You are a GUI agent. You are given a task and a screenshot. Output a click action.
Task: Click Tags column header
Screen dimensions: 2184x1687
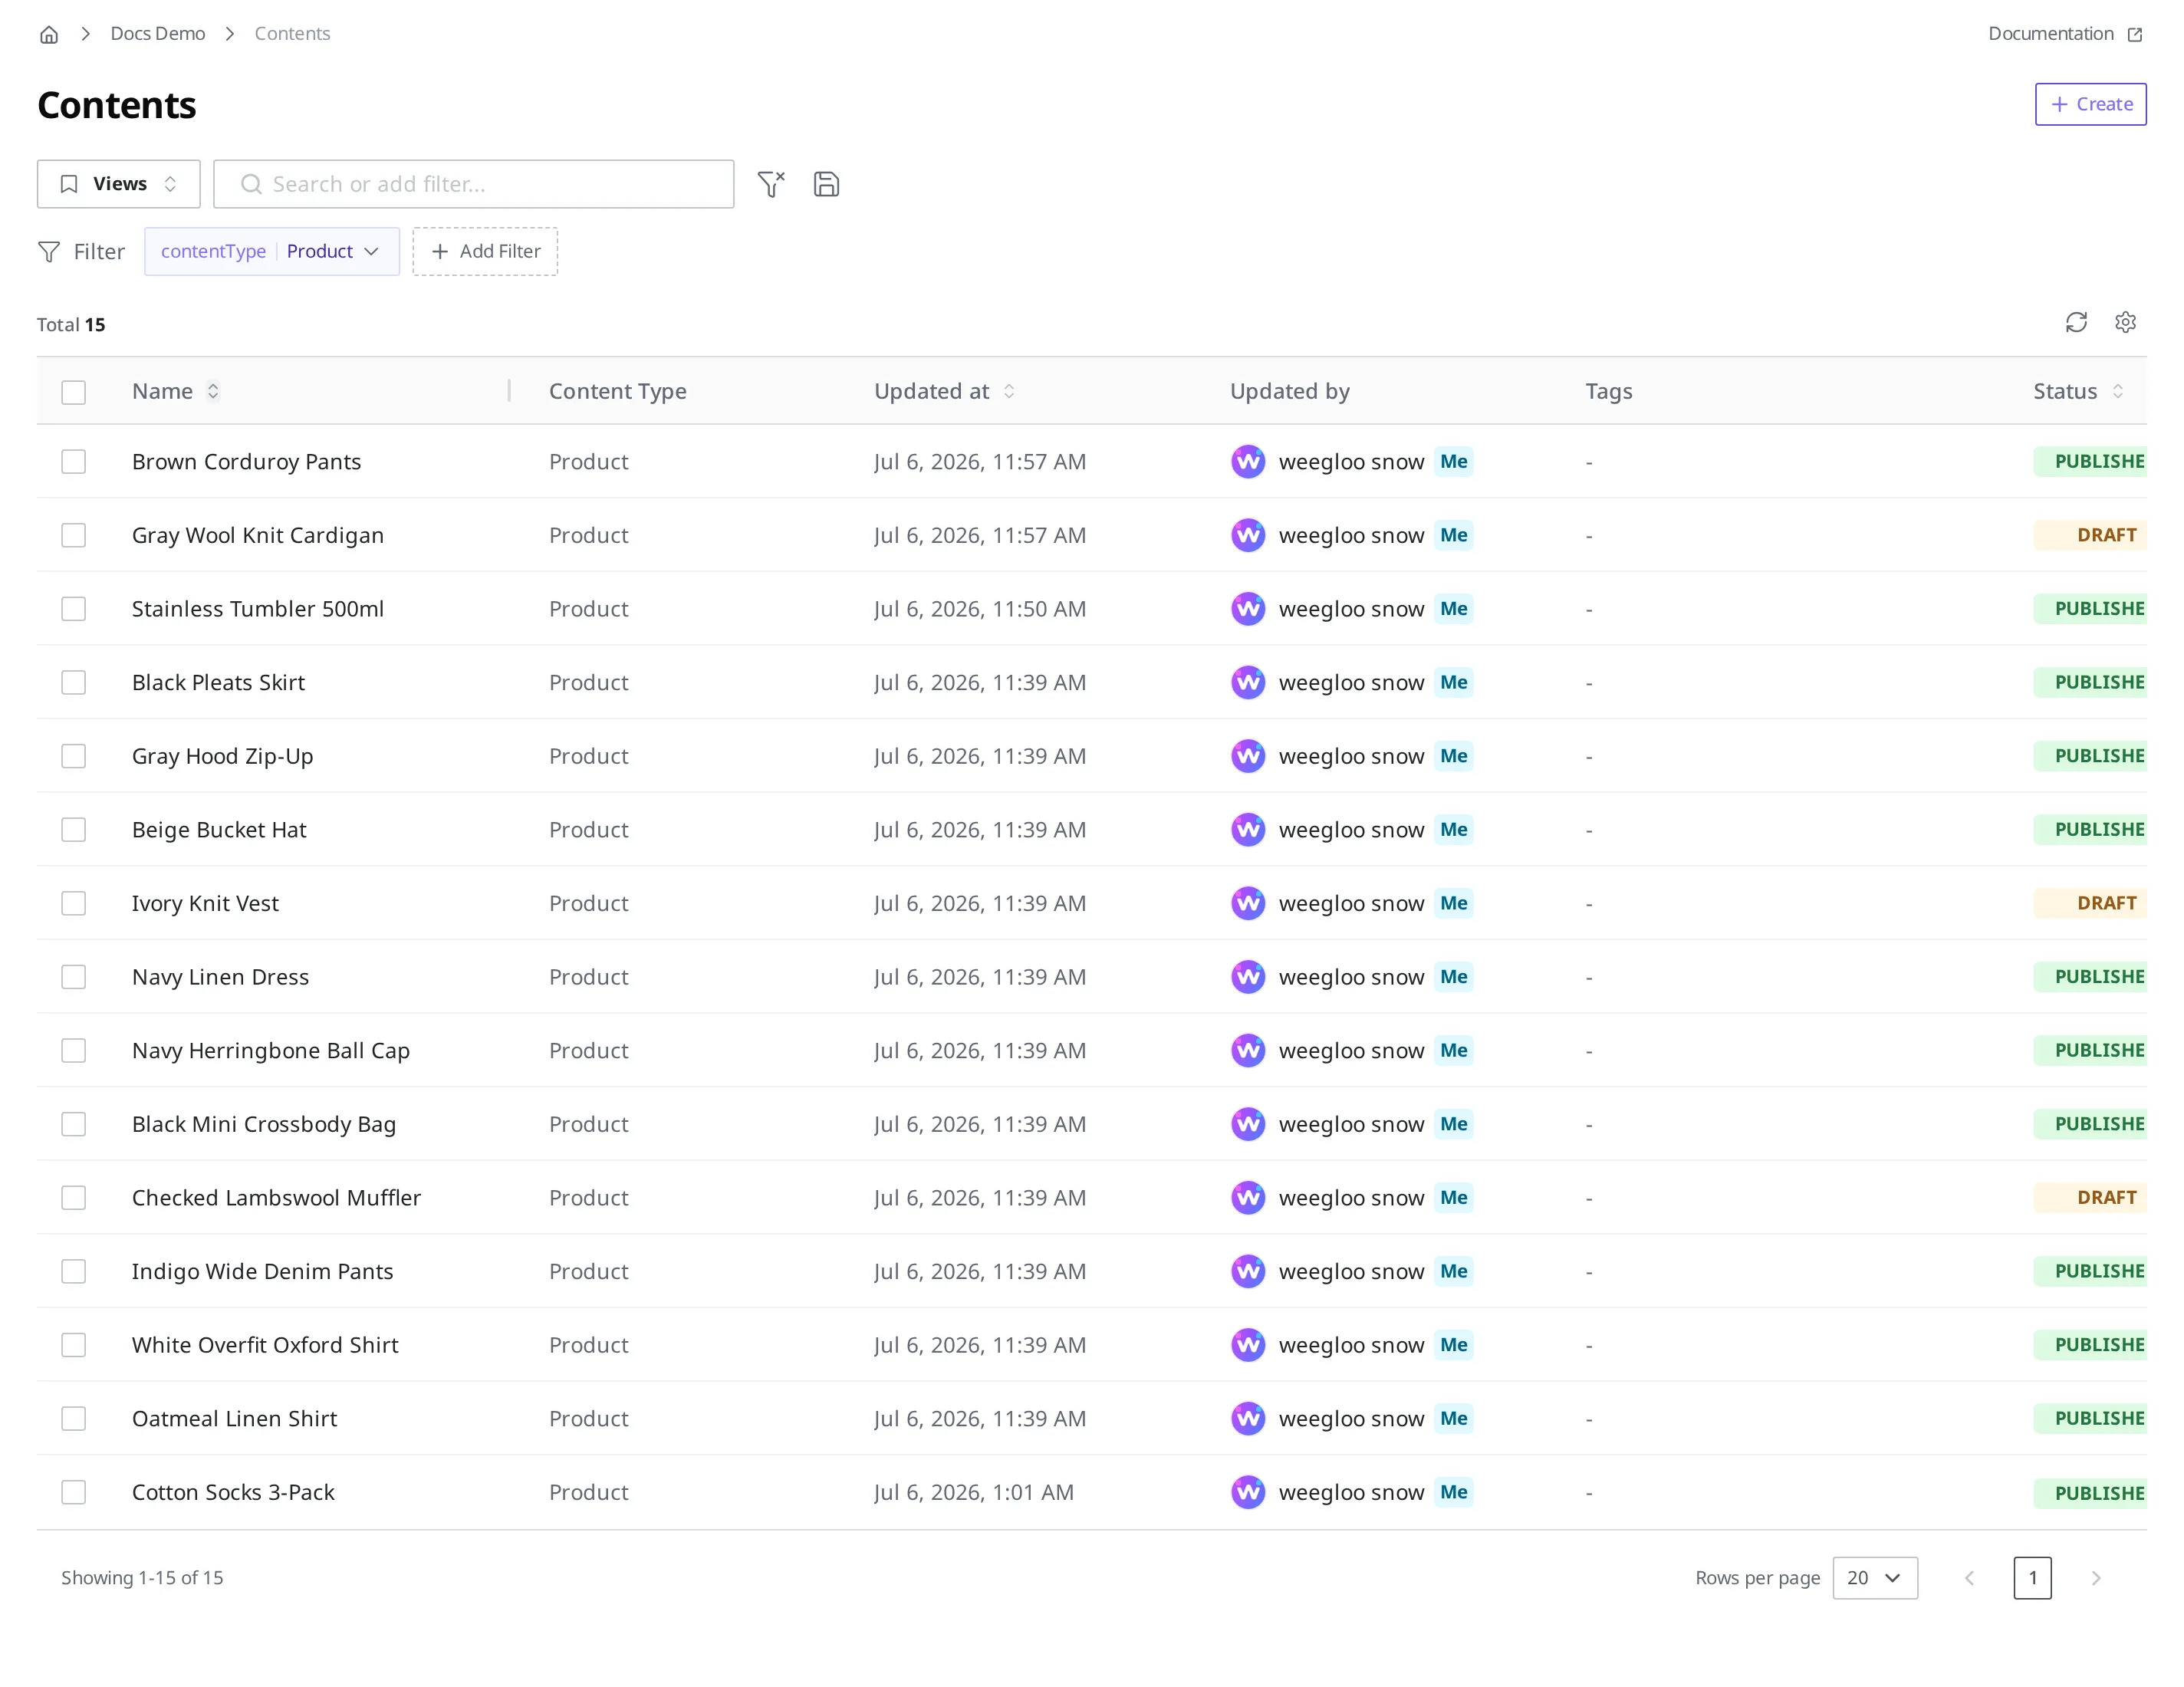tap(1609, 391)
